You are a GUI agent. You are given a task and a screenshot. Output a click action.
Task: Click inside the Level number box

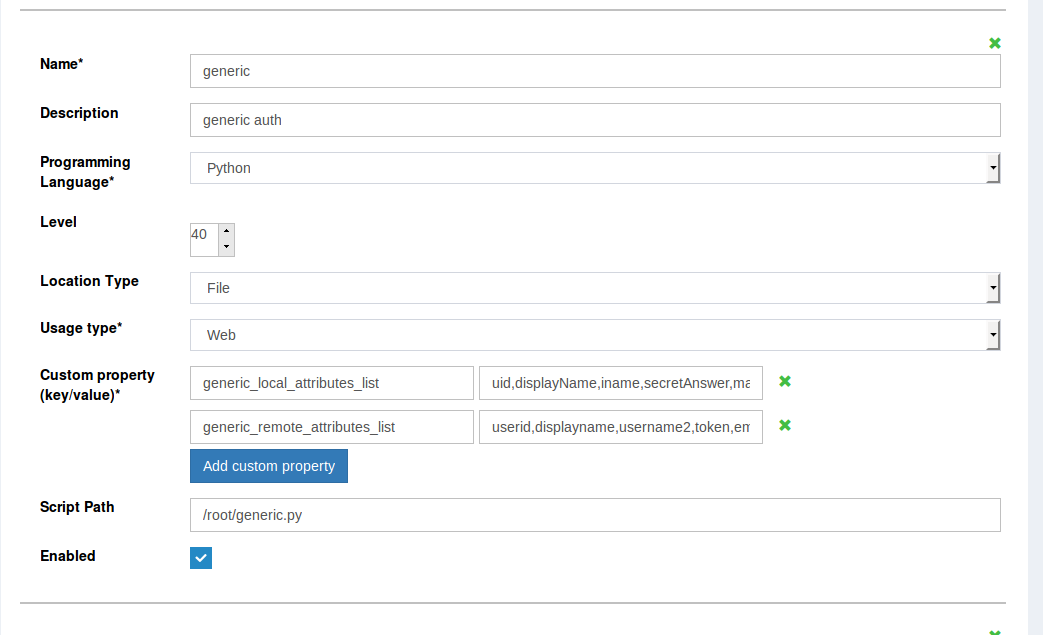coord(203,238)
